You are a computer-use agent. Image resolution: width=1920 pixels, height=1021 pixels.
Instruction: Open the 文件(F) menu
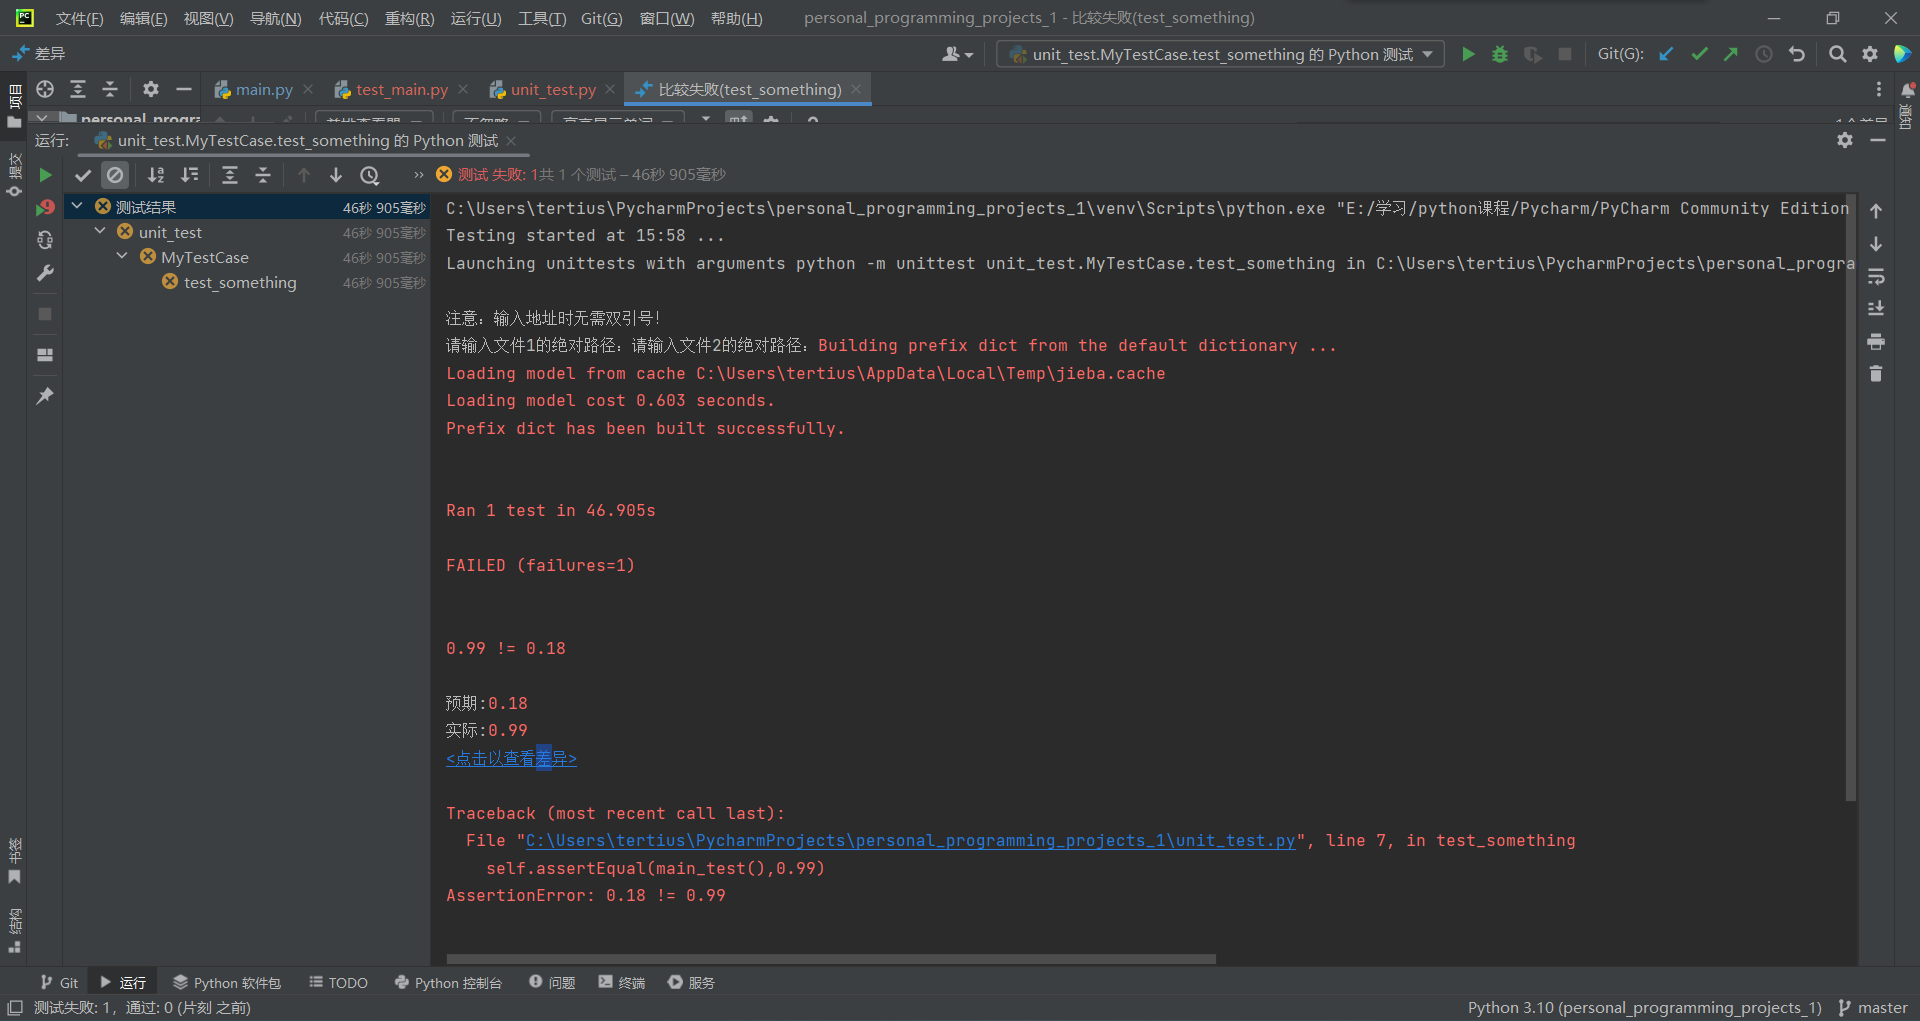click(79, 18)
